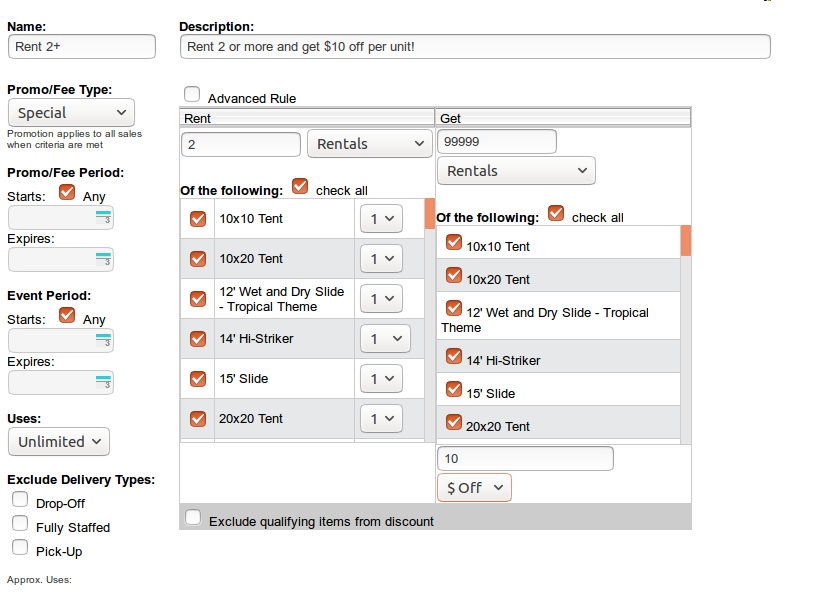815x609 pixels.
Task: Enable the Advanced Rule checkbox
Action: (x=192, y=94)
